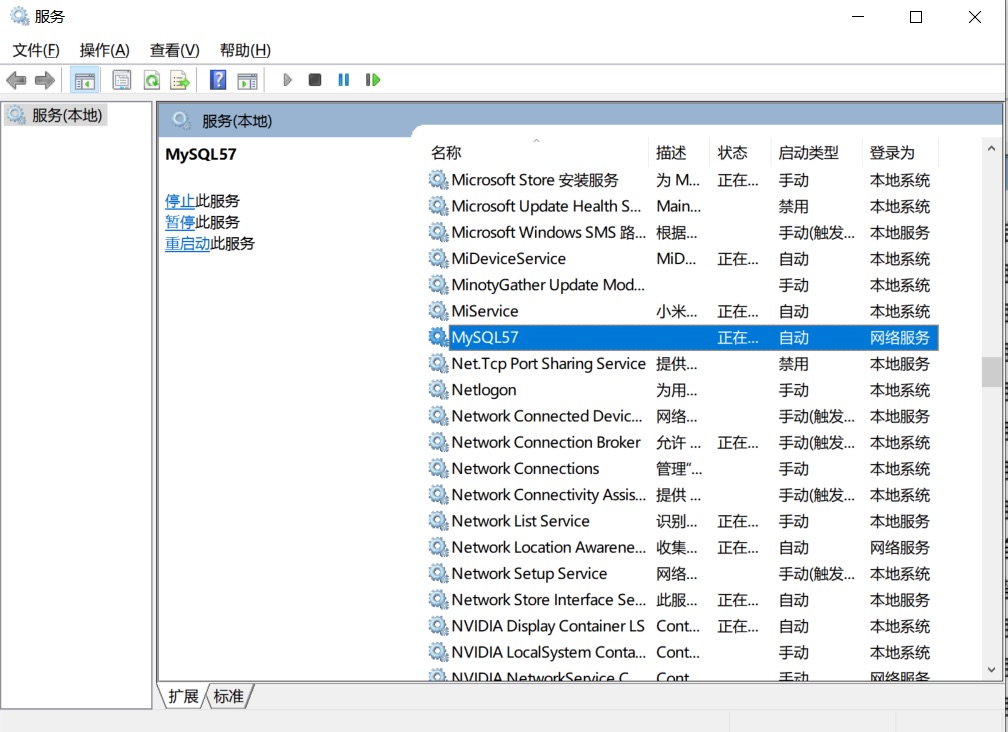Click gear icon beside Network Connections
Viewport: 1008px width, 732px height.
coord(438,468)
